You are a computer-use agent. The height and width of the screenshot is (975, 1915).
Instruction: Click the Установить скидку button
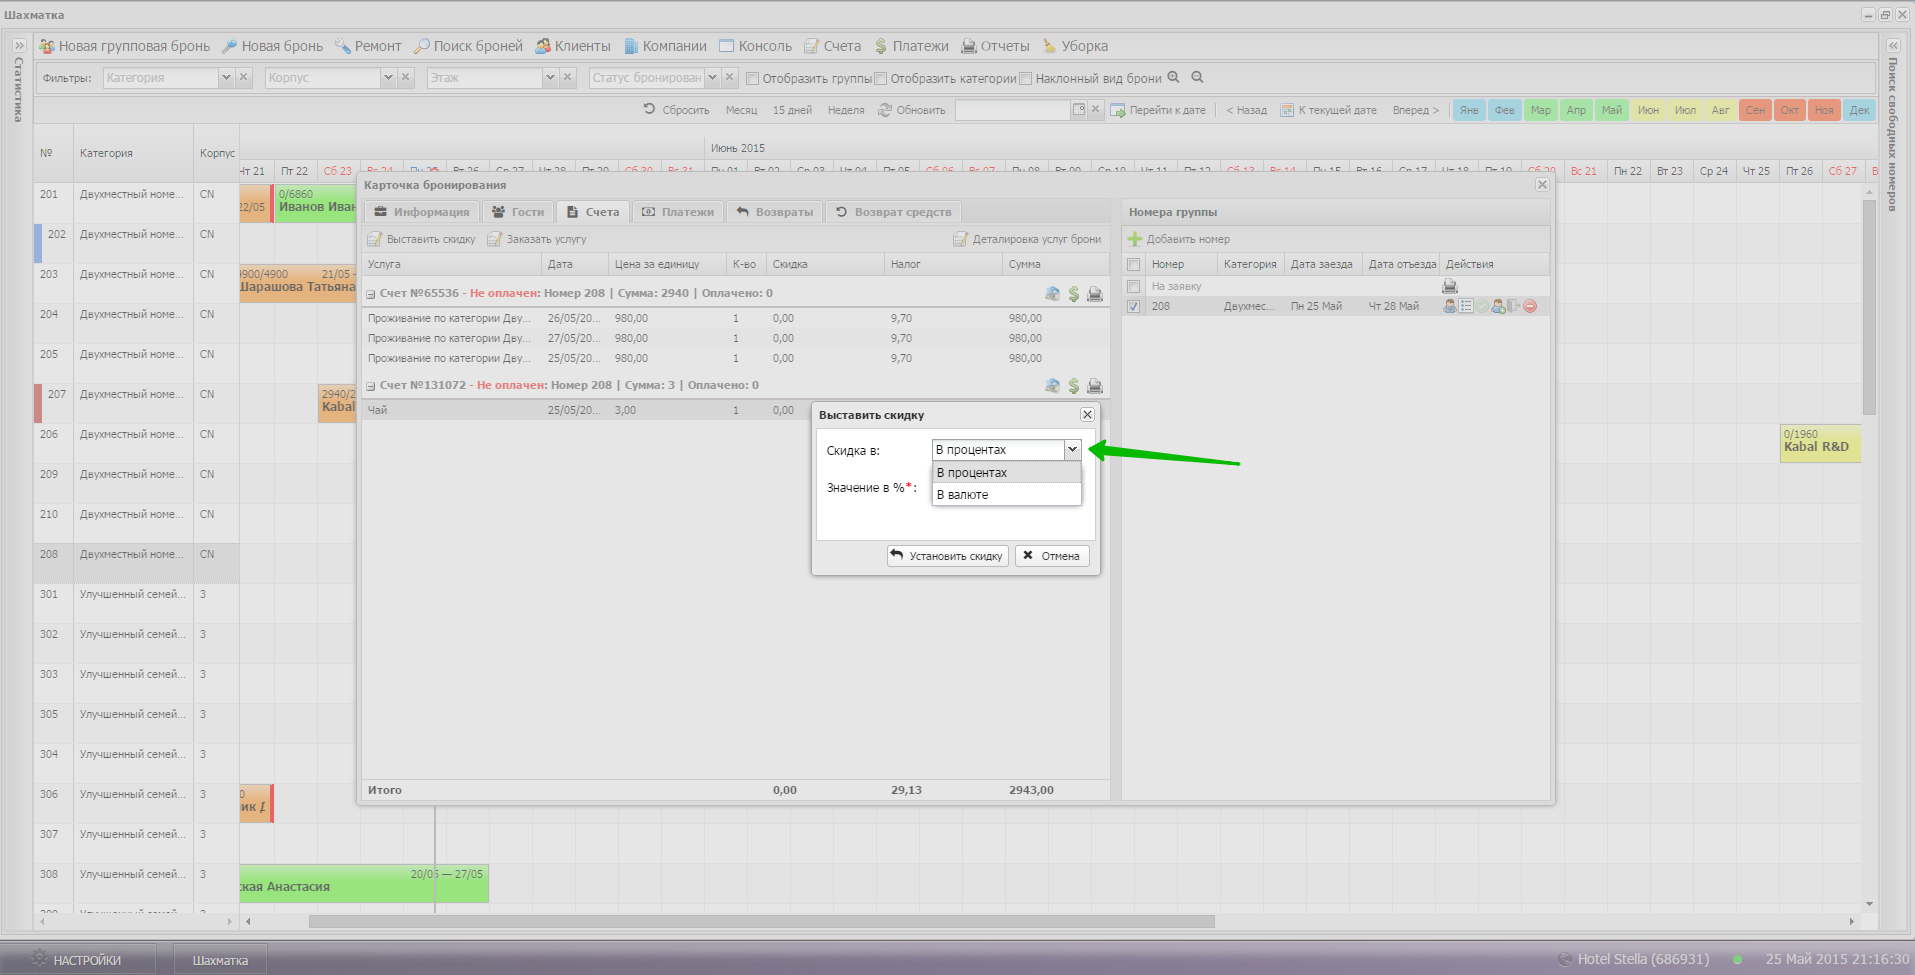coord(947,556)
